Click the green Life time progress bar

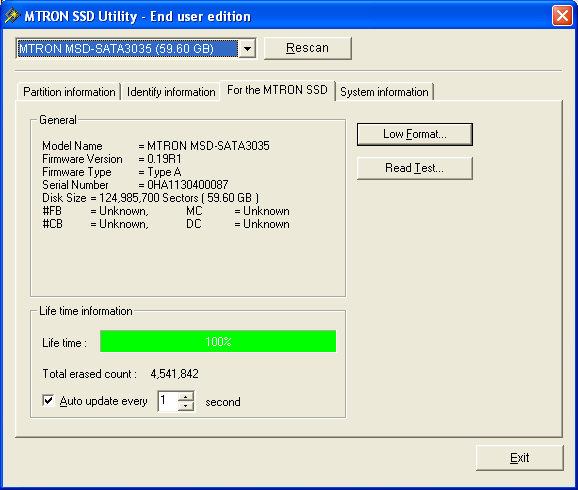(x=218, y=341)
